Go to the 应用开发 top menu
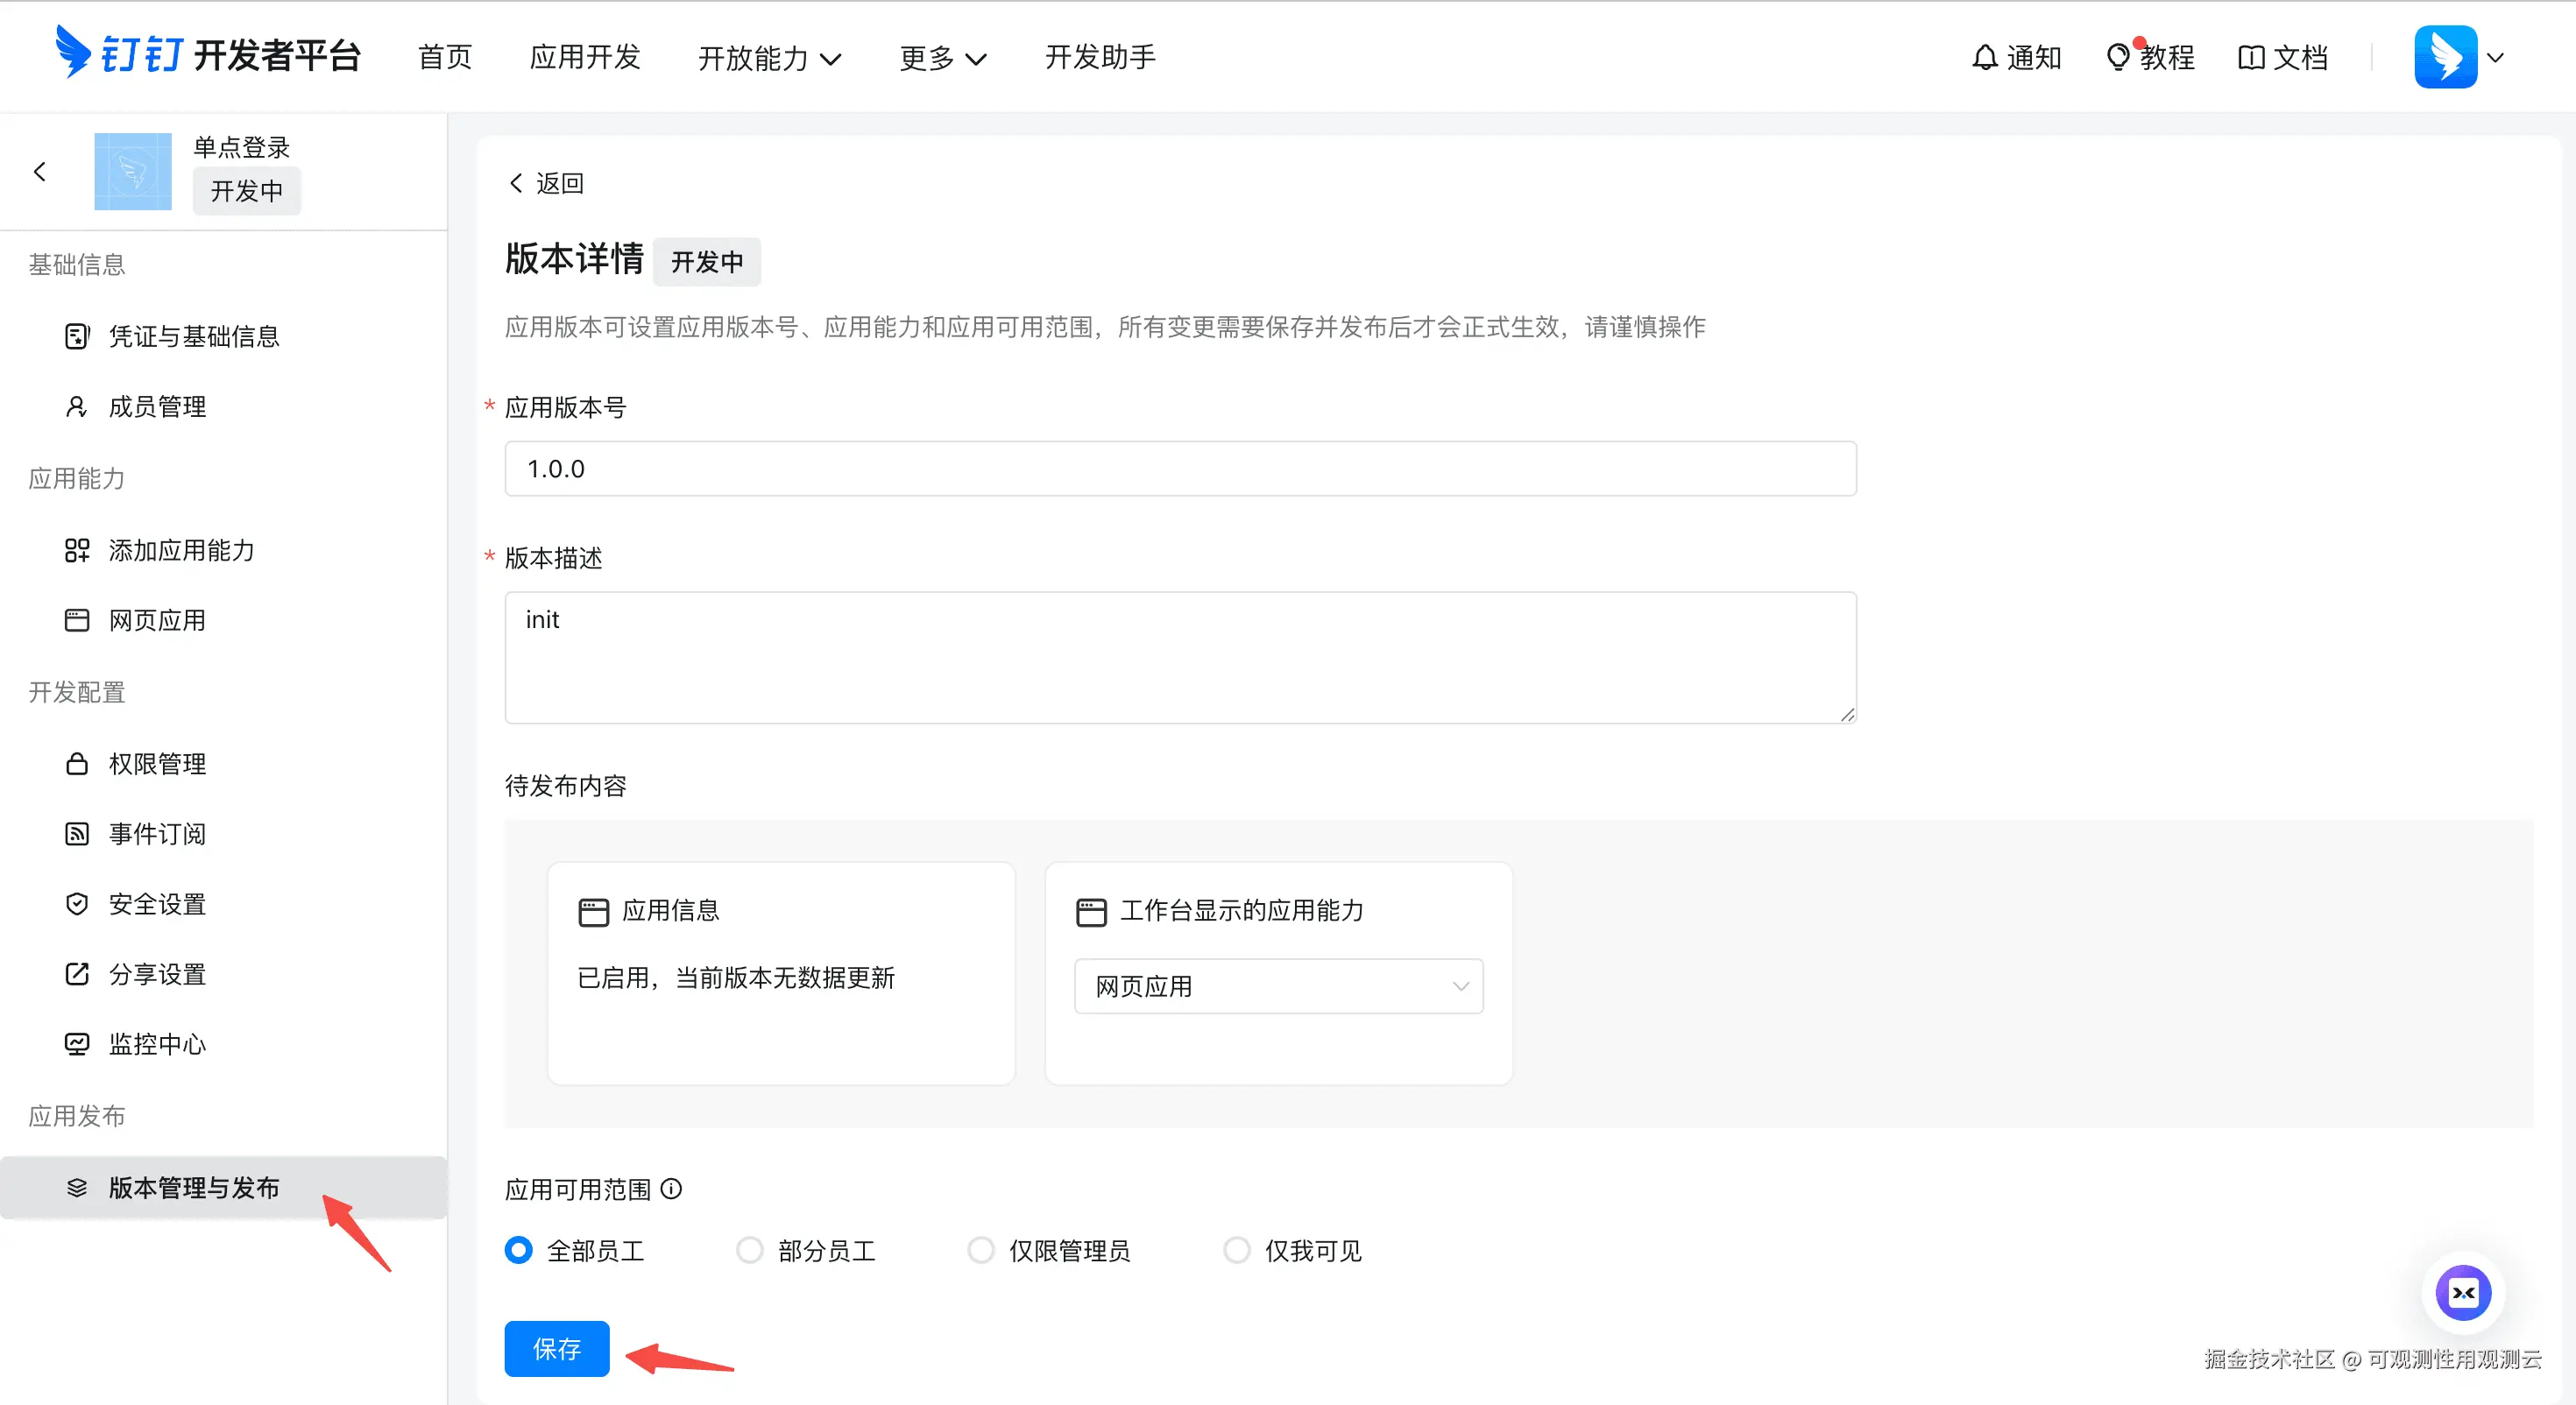 click(x=585, y=57)
